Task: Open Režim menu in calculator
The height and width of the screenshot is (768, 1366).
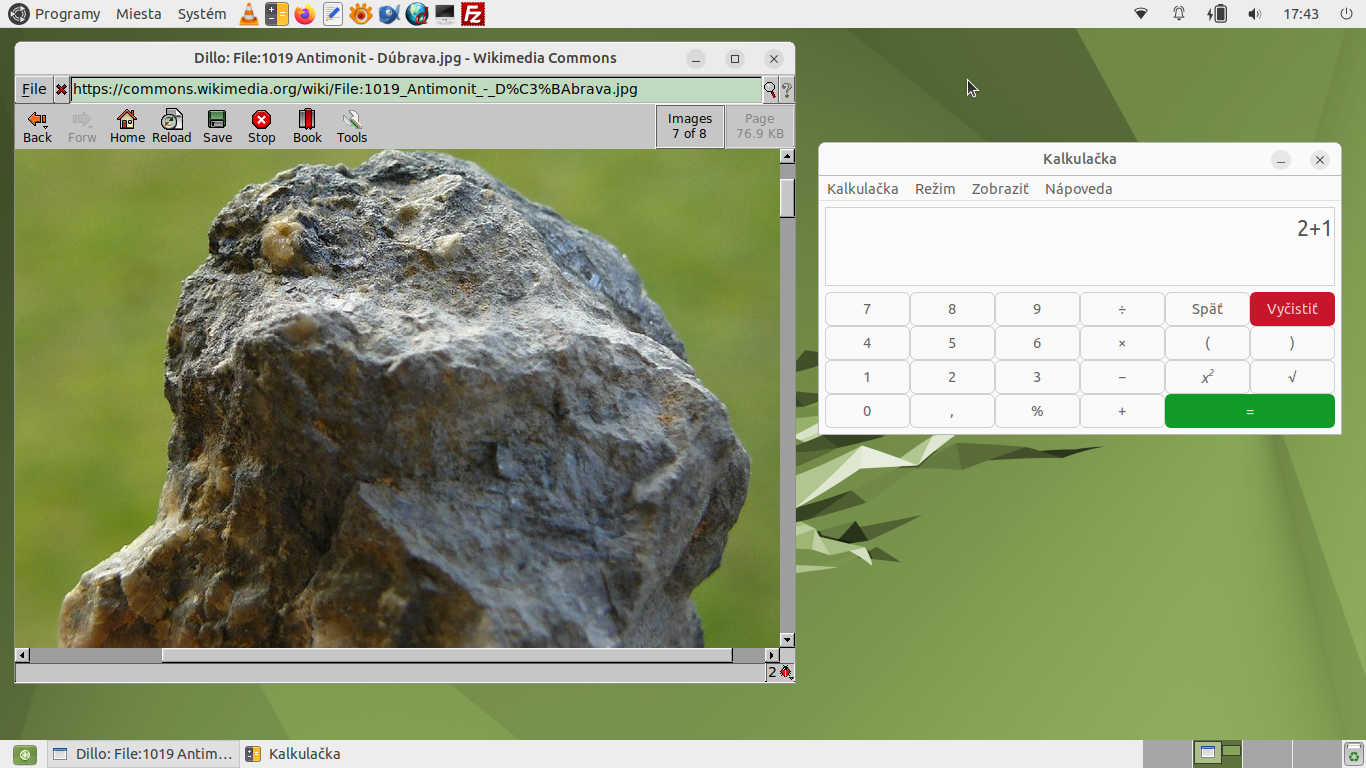Action: coord(935,189)
